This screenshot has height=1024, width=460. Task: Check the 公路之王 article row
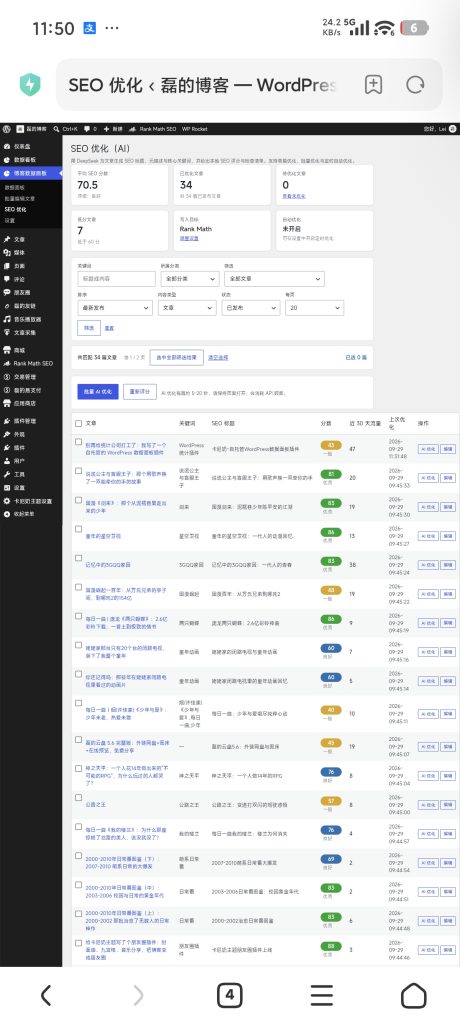click(78, 797)
